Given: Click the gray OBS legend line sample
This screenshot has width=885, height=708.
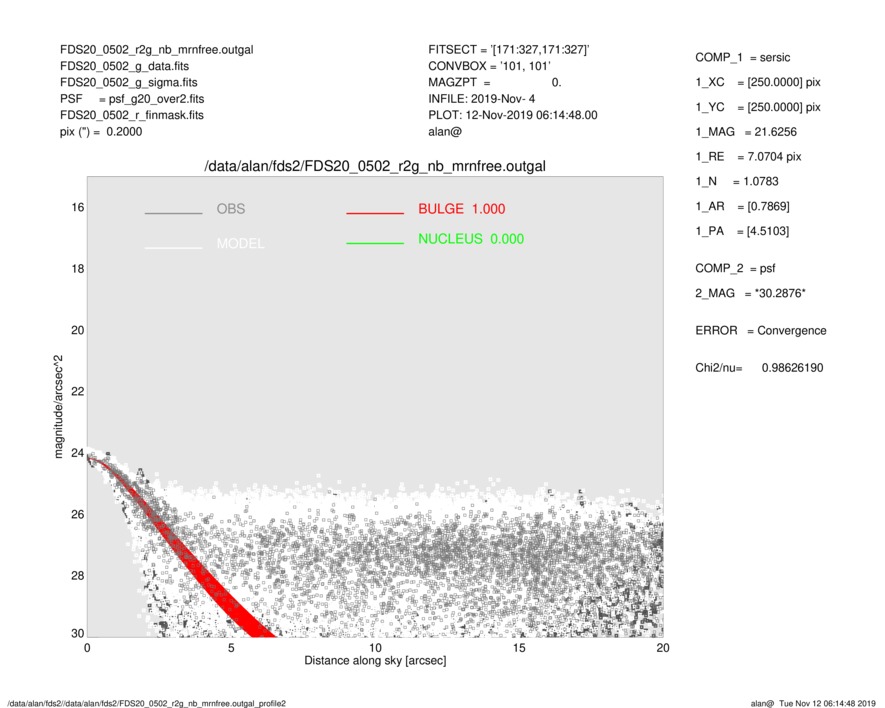Looking at the screenshot, I should tap(173, 213).
